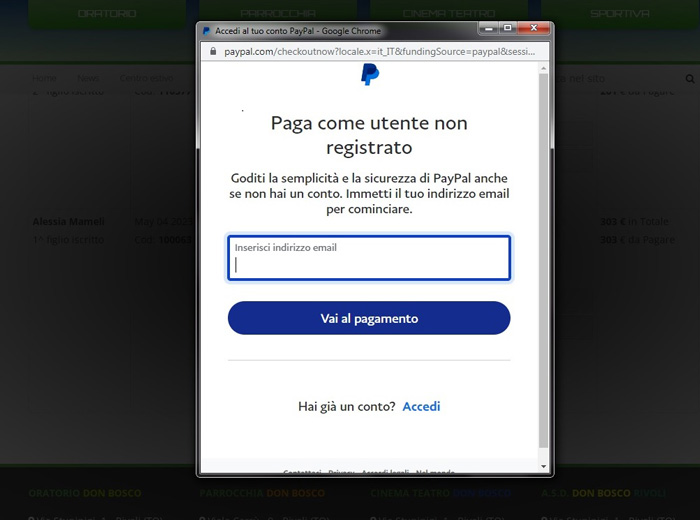Screen dimensions: 700x520
Task: Click the search magnifier icon on the background page
Action: (690, 79)
